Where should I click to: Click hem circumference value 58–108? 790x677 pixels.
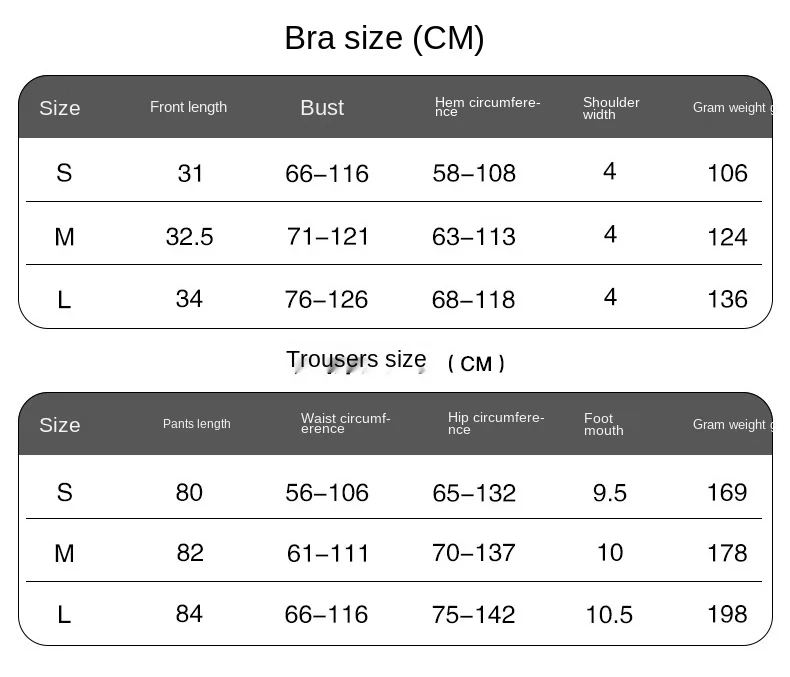(474, 173)
